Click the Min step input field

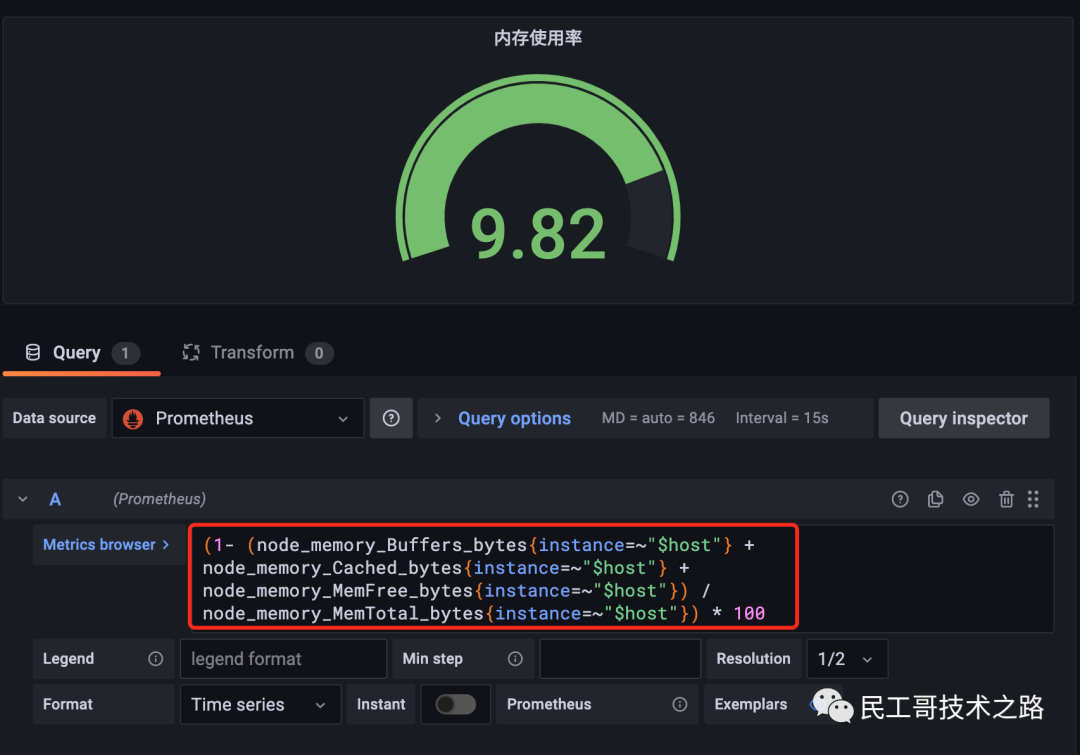point(620,659)
